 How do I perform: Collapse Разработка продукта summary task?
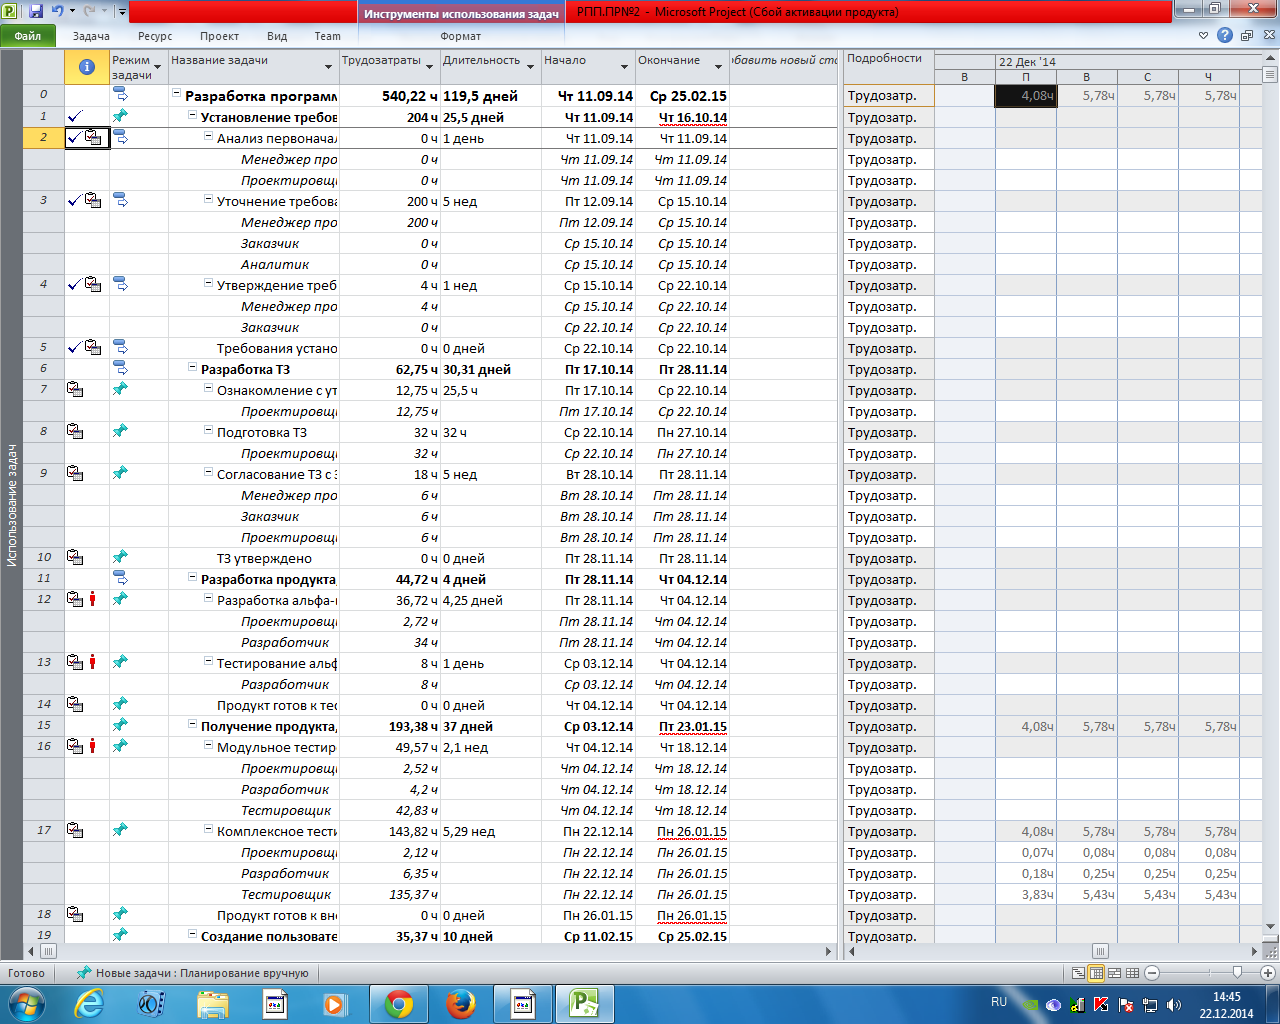193,578
